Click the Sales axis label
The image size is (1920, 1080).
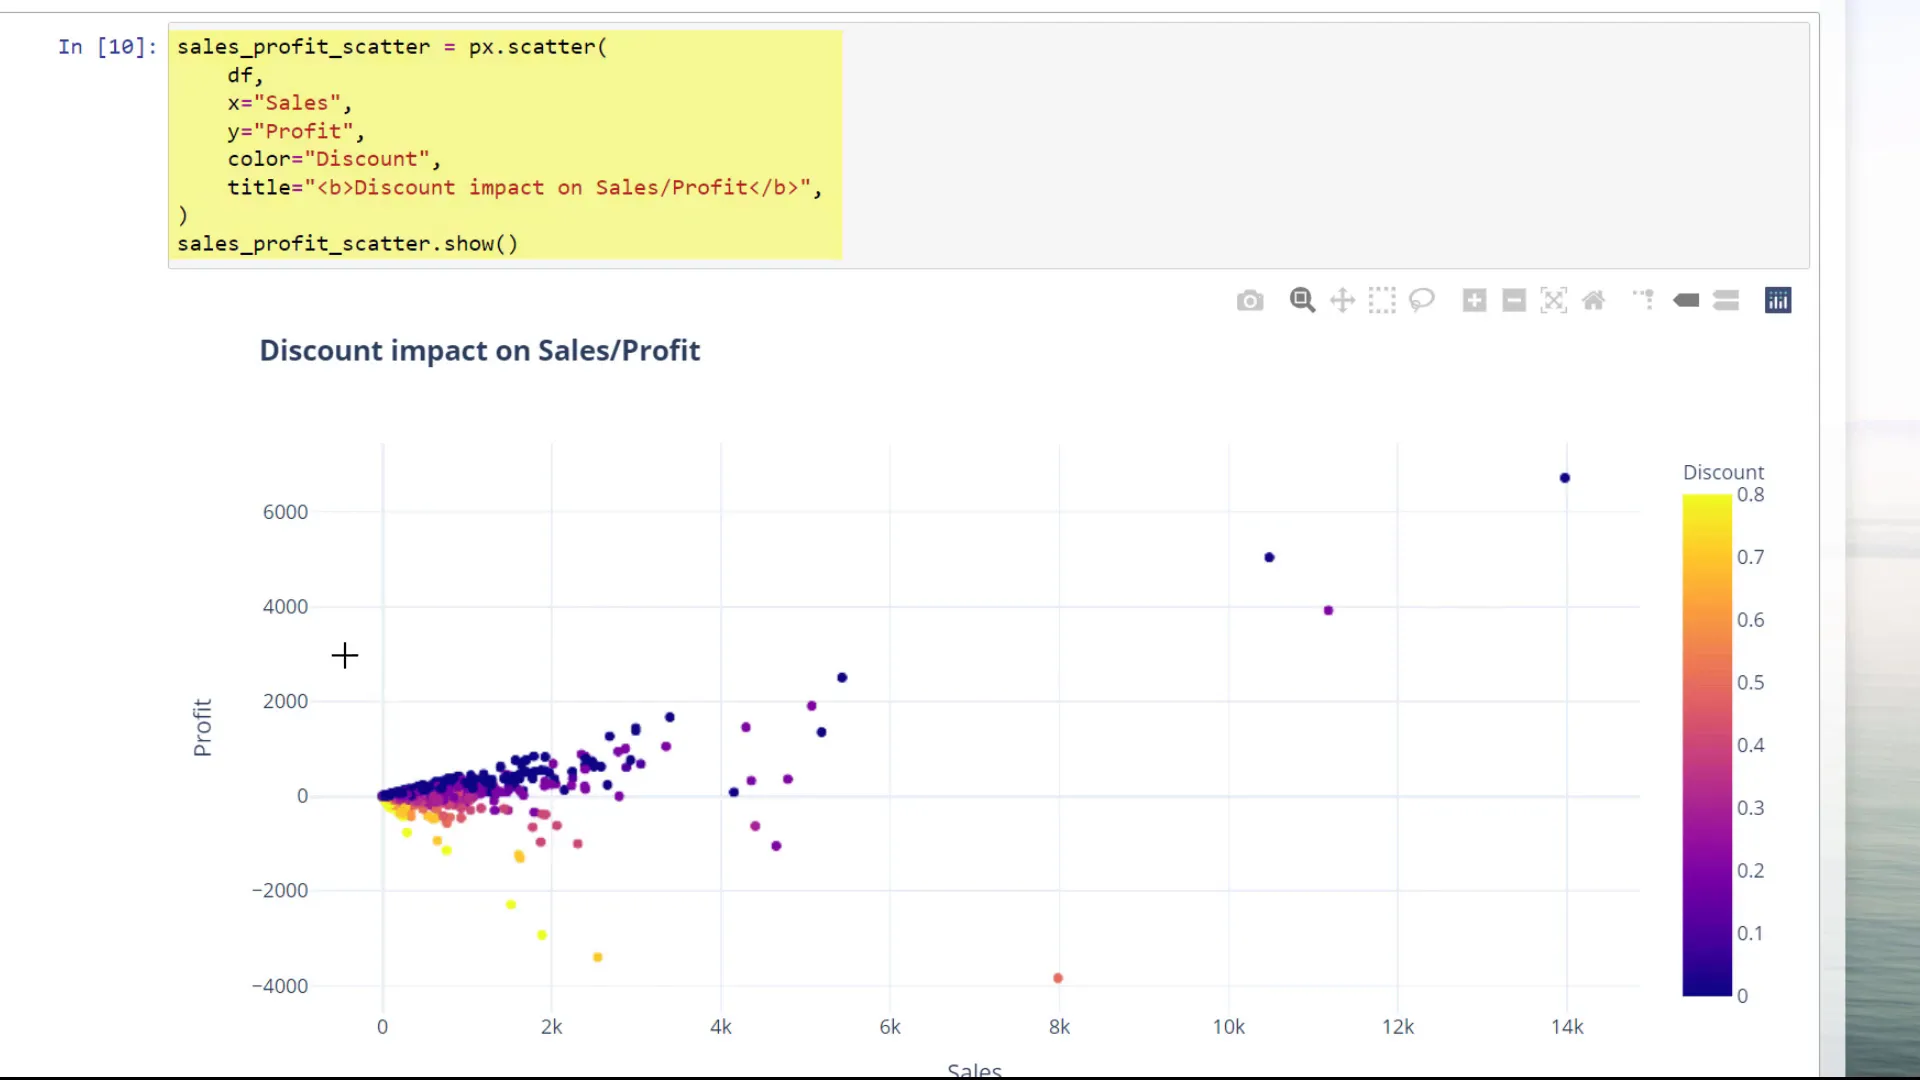(x=973, y=1068)
